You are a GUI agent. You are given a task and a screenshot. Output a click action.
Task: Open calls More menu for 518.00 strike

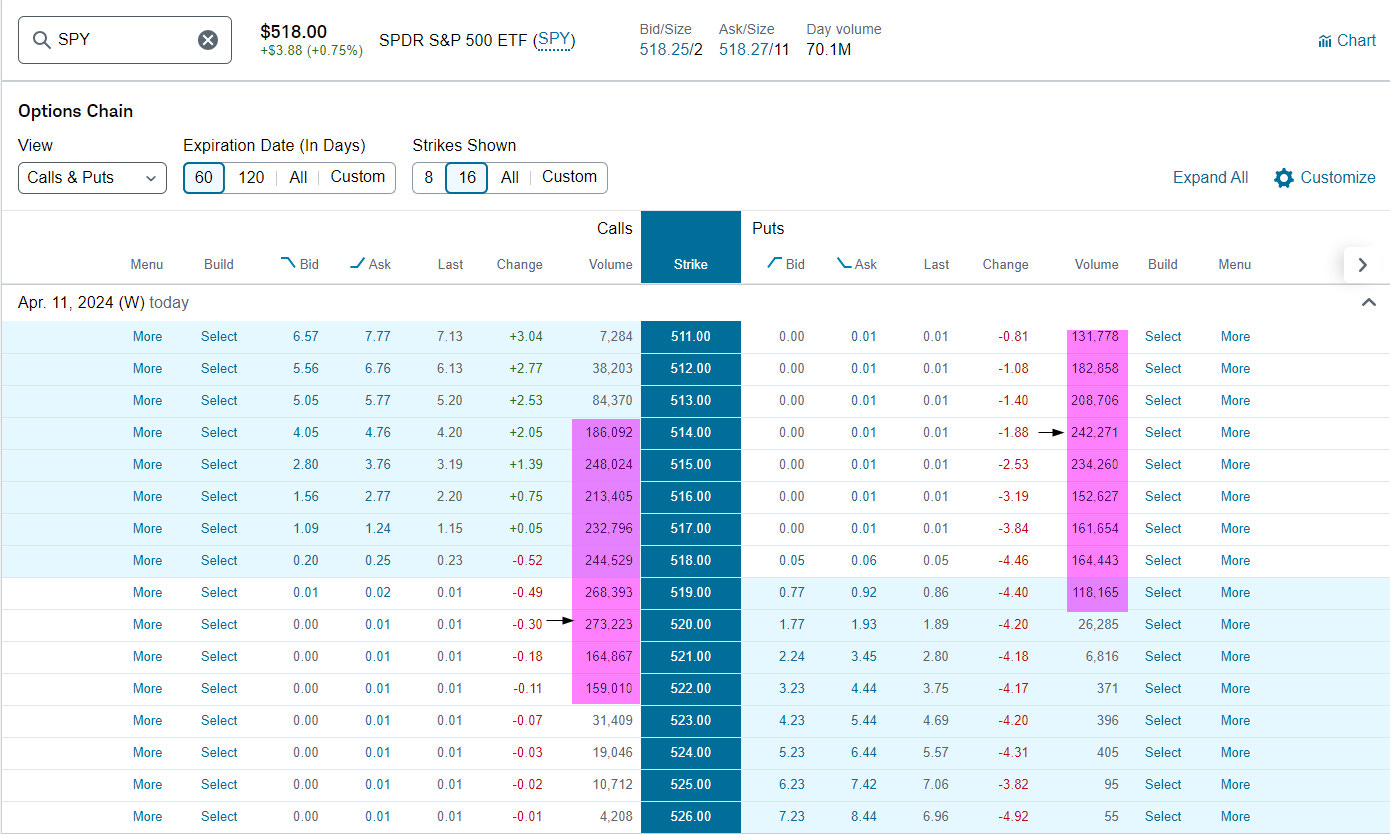(x=147, y=561)
